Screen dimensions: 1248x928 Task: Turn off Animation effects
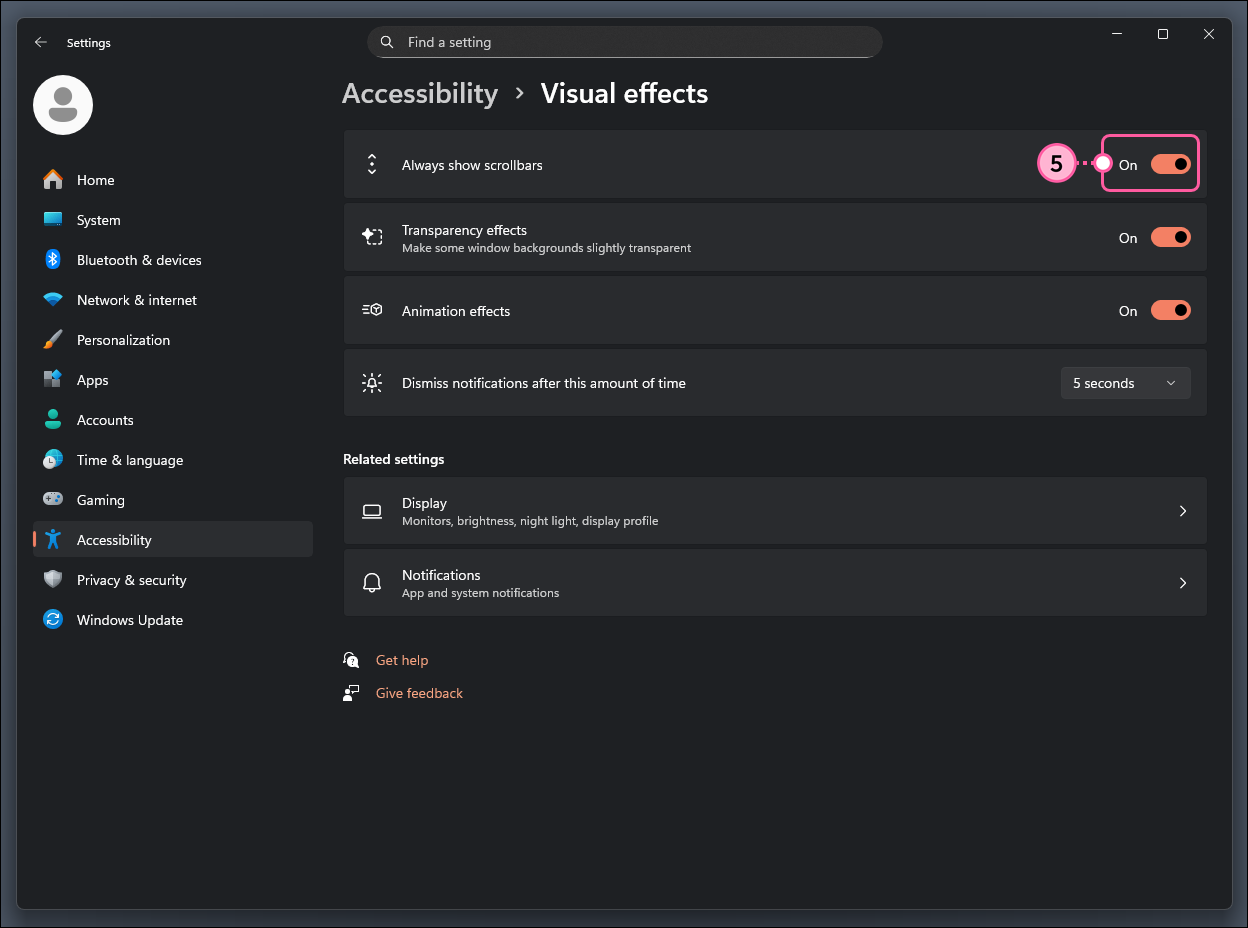1170,310
